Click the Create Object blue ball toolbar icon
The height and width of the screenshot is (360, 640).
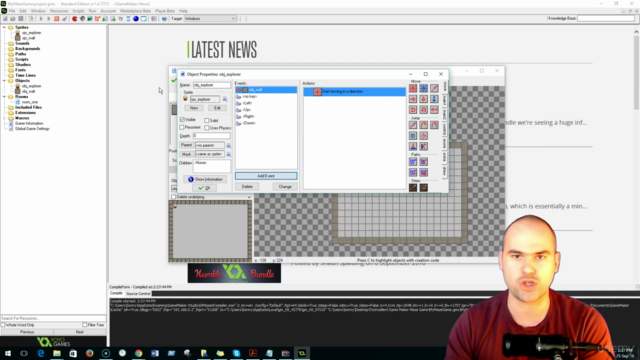[x=136, y=19]
